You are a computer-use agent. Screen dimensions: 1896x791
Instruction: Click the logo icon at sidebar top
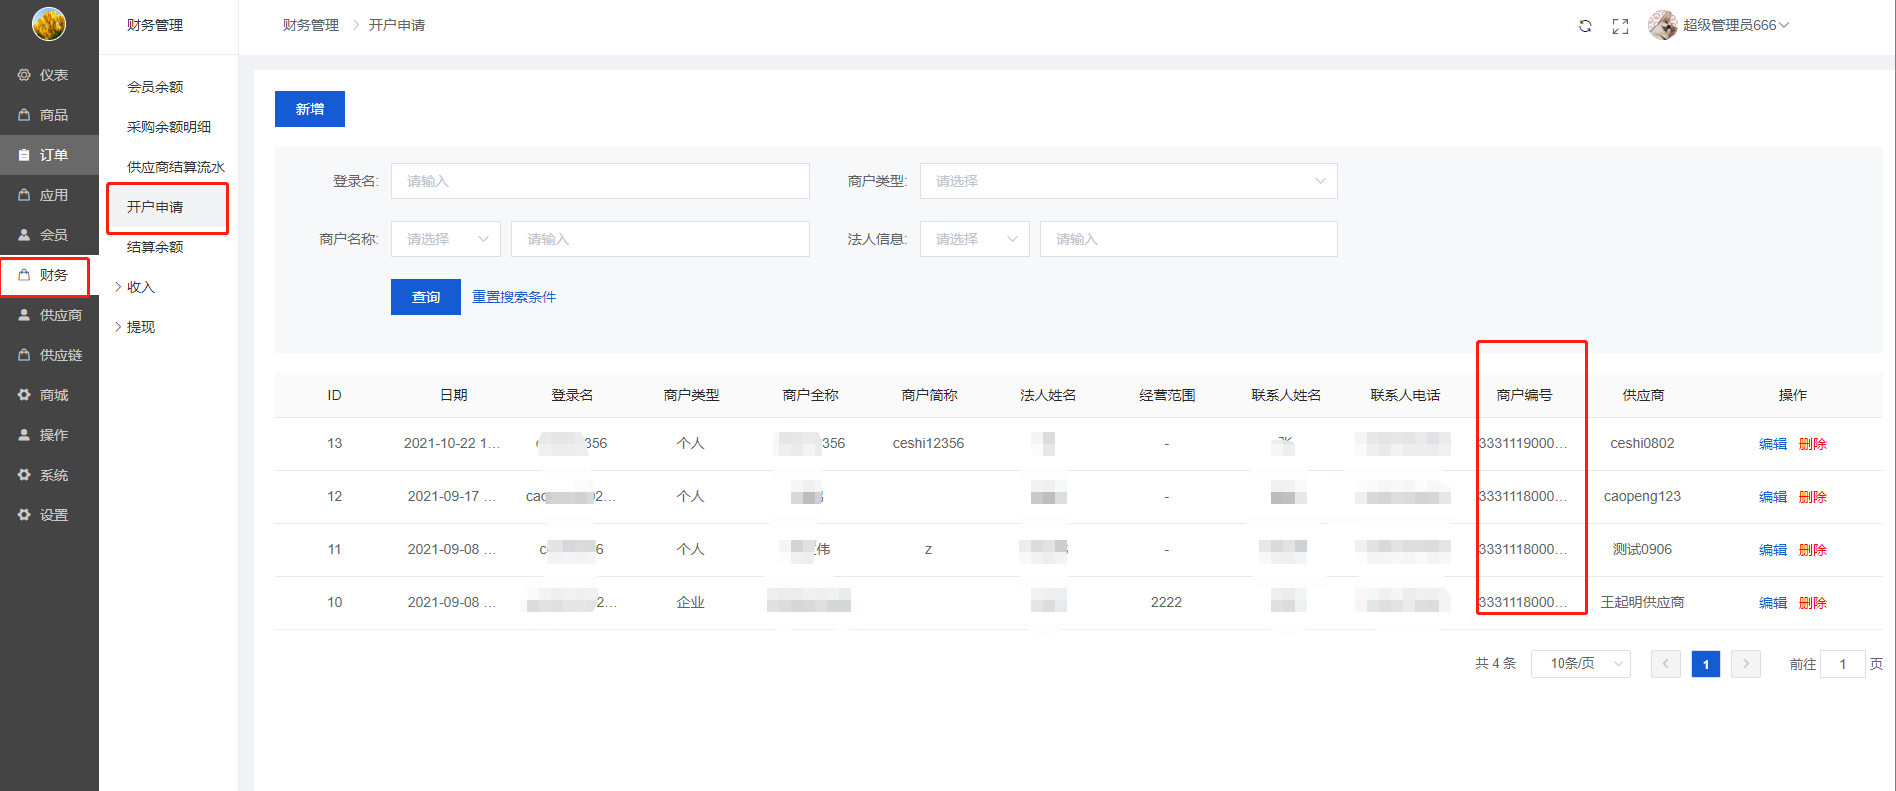[x=49, y=24]
